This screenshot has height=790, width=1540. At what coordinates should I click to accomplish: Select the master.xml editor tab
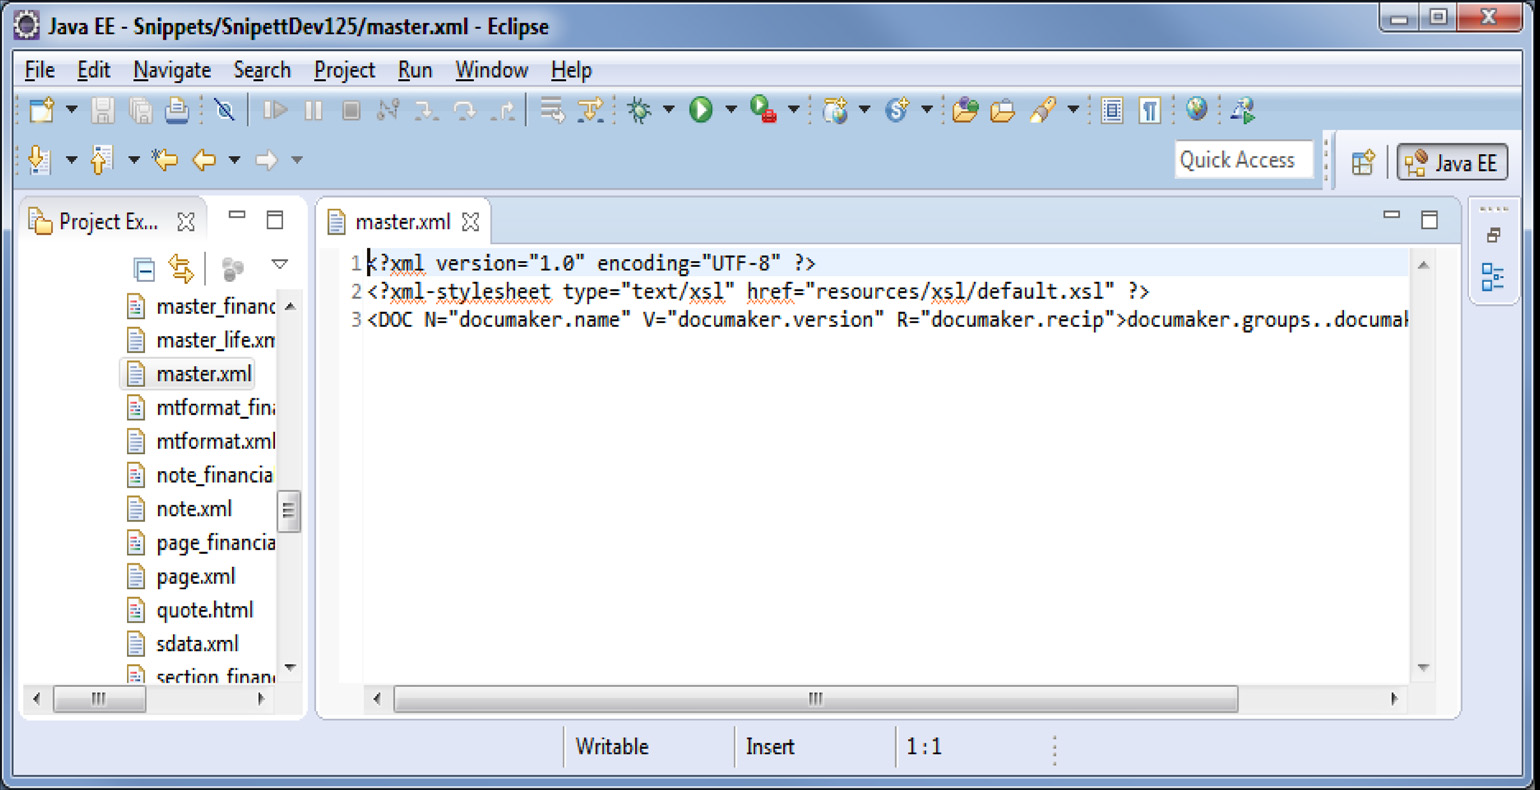coord(403,222)
